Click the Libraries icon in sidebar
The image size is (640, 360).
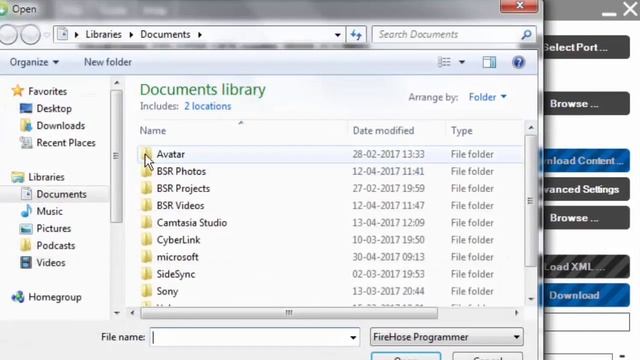click(x=18, y=177)
